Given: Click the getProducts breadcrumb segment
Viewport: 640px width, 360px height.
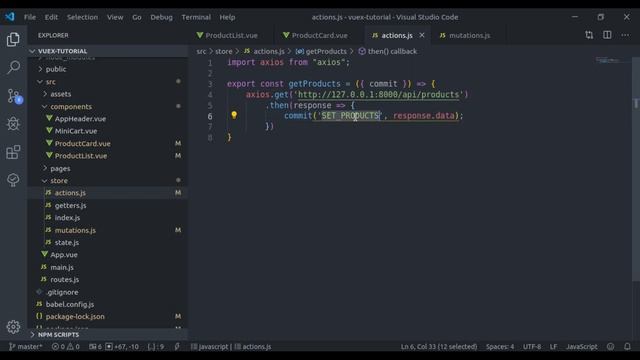Looking at the screenshot, I should pyautogui.click(x=321, y=51).
